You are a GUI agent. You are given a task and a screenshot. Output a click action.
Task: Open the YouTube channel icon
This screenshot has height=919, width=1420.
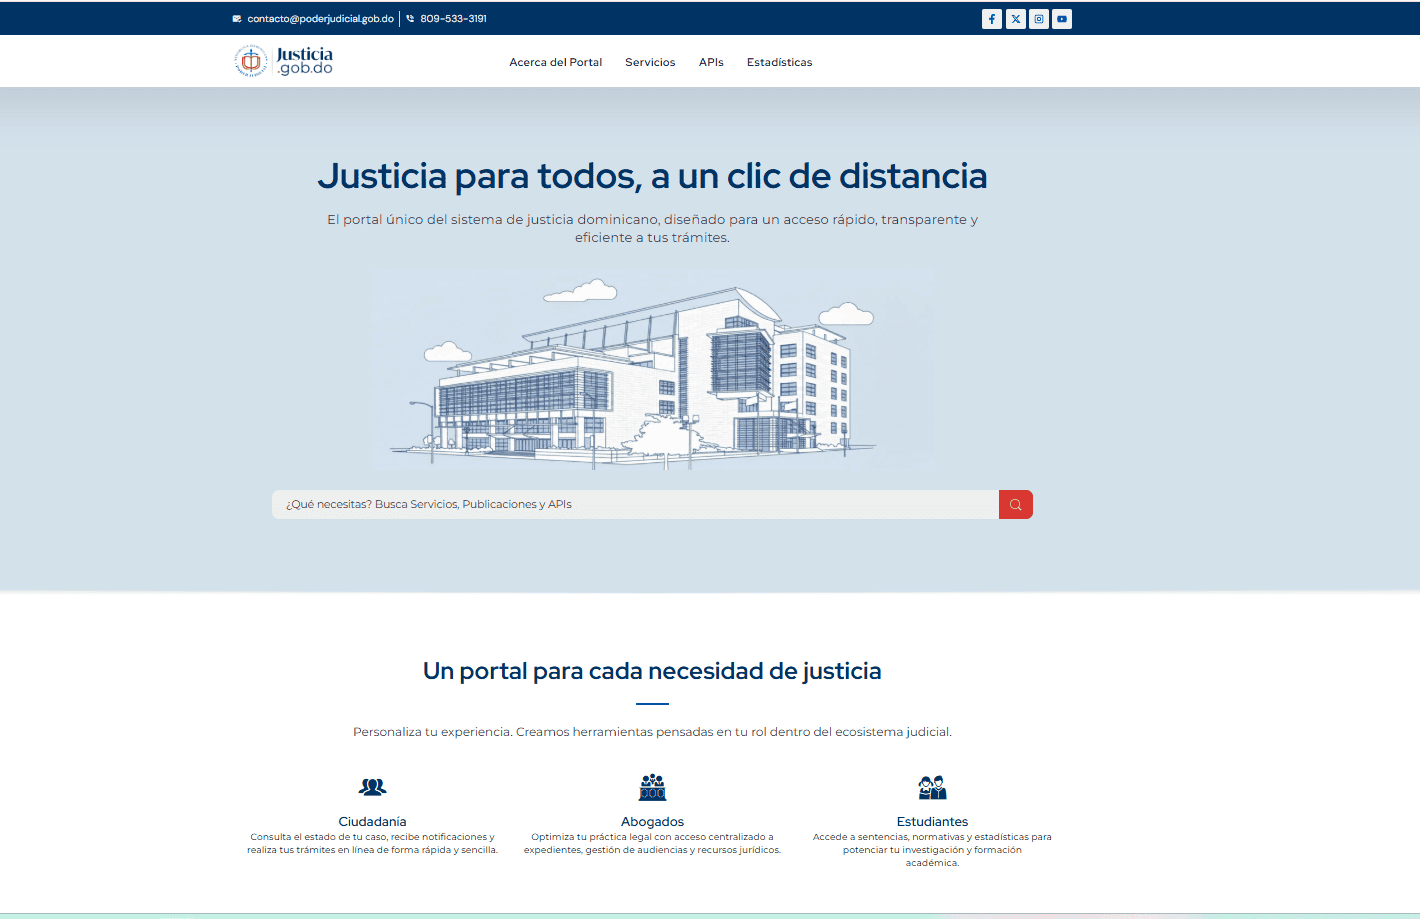pyautogui.click(x=1061, y=18)
